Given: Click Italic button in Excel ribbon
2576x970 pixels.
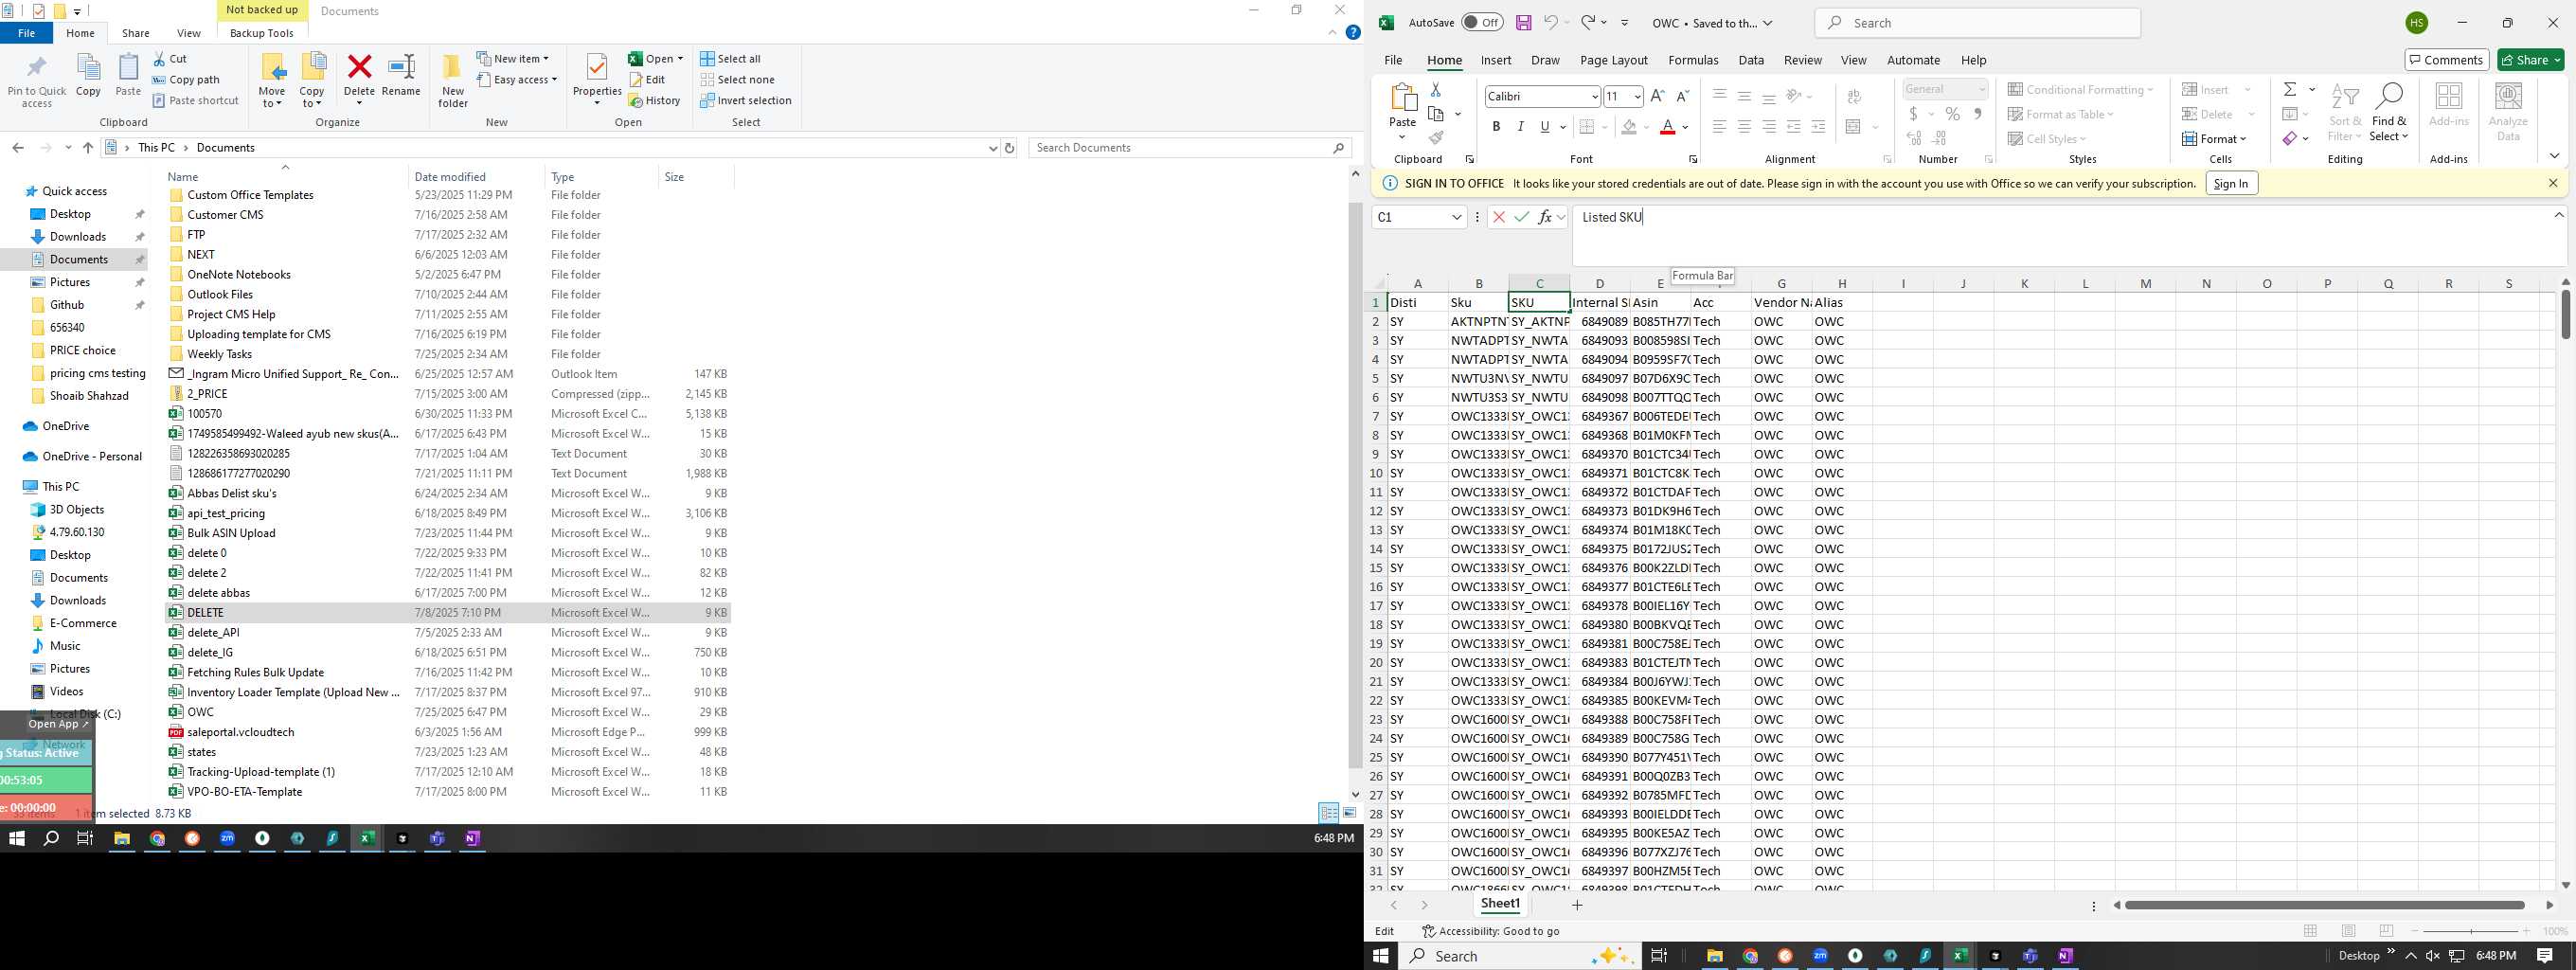Looking at the screenshot, I should [1520, 127].
